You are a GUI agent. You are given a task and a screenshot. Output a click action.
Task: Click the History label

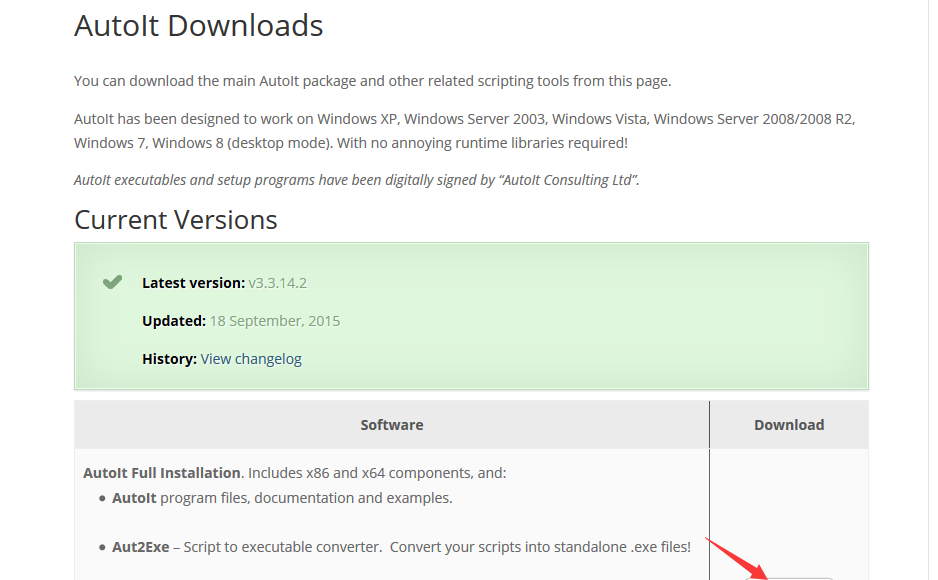169,359
